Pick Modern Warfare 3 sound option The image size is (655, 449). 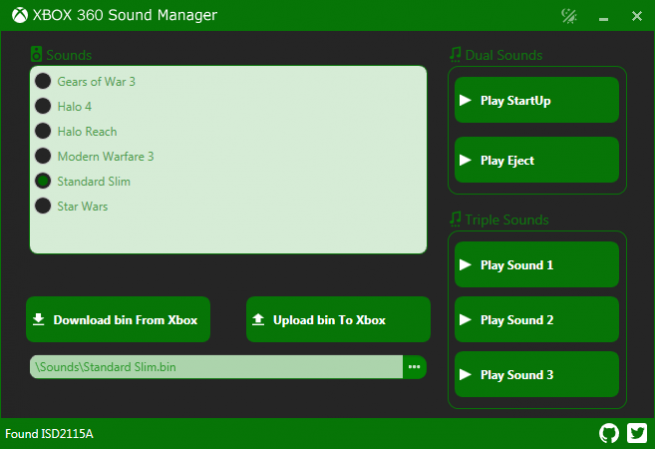(x=43, y=156)
